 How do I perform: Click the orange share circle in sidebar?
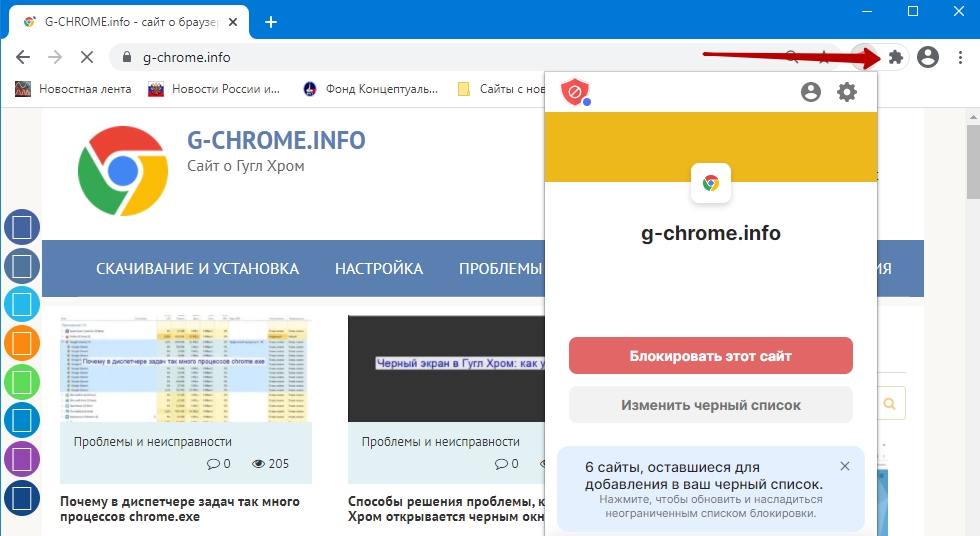[22, 343]
